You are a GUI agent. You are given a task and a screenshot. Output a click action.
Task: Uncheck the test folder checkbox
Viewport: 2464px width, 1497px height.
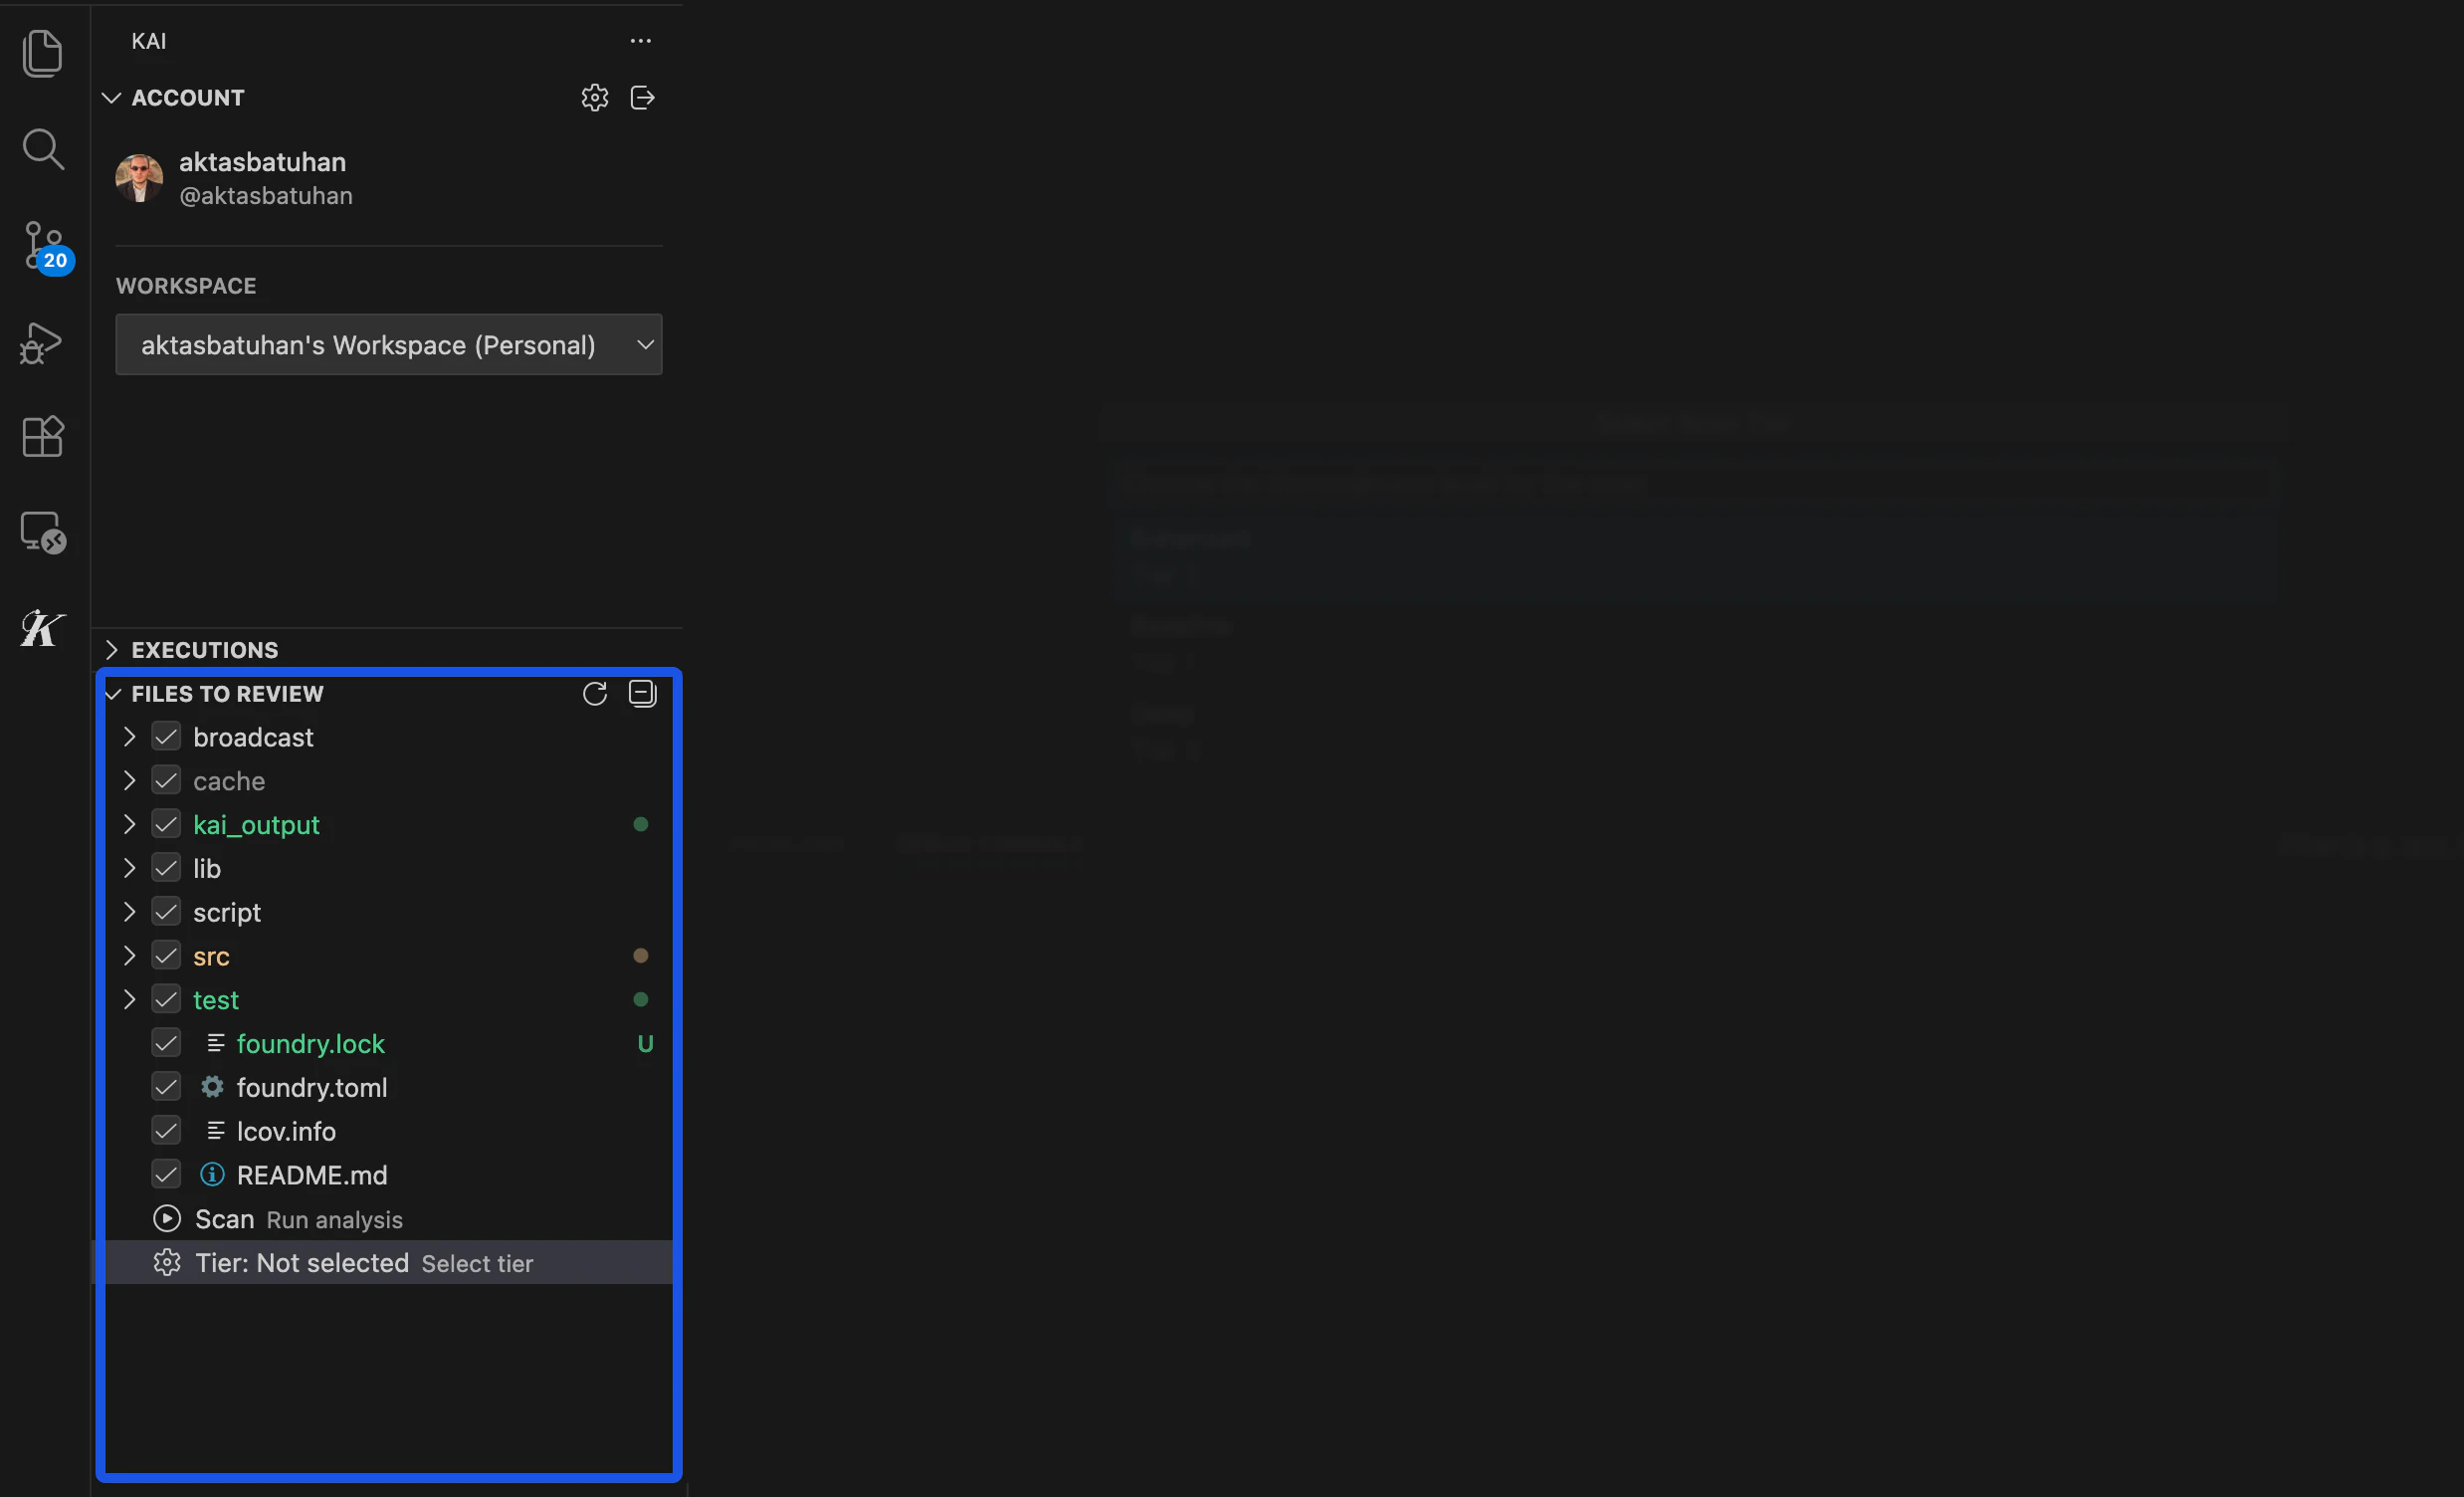[166, 999]
